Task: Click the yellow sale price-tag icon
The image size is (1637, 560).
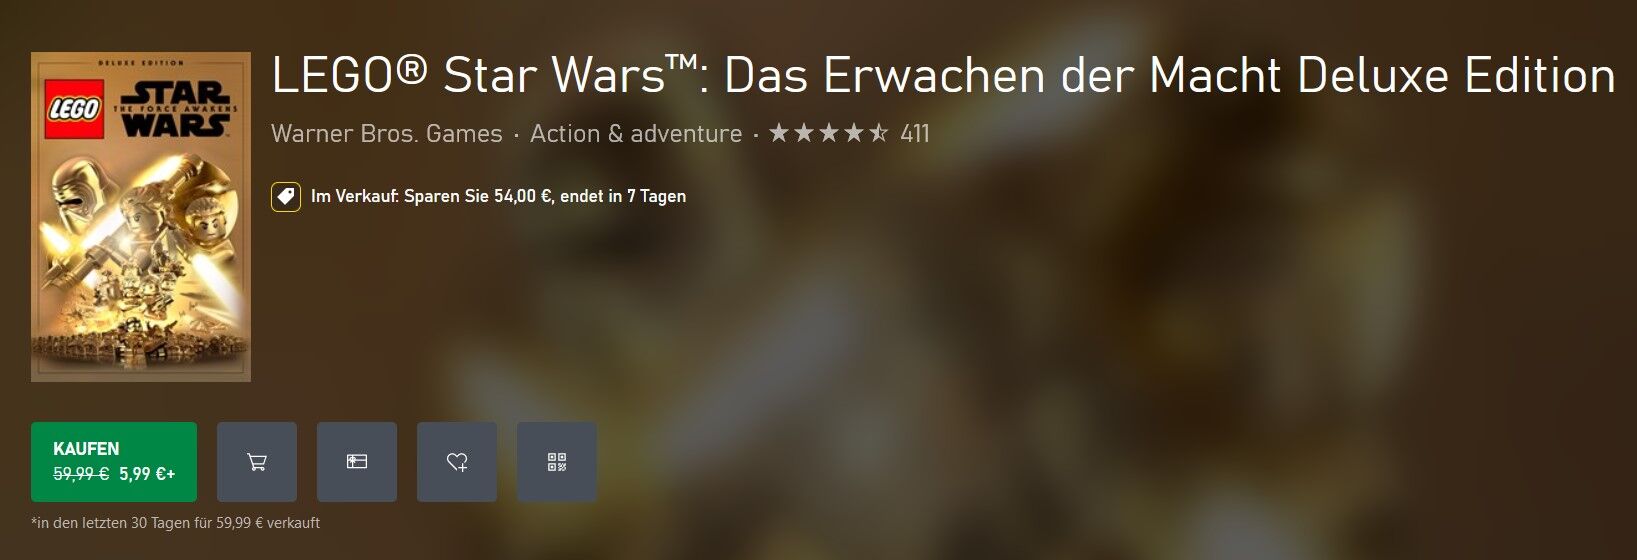Action: (286, 197)
